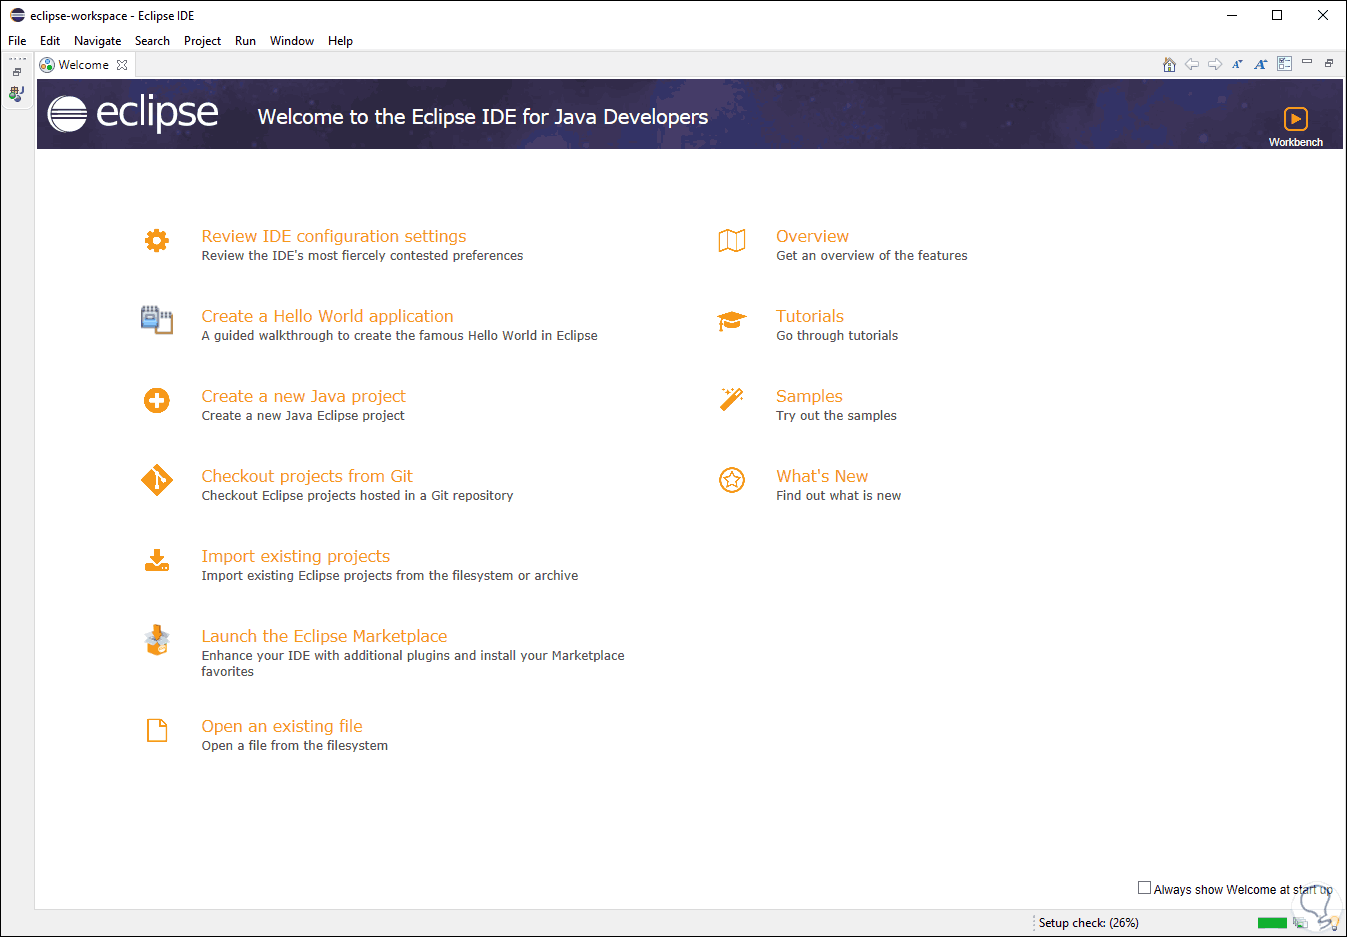
Task: Magnify the Welcome page font size
Action: point(1261,64)
